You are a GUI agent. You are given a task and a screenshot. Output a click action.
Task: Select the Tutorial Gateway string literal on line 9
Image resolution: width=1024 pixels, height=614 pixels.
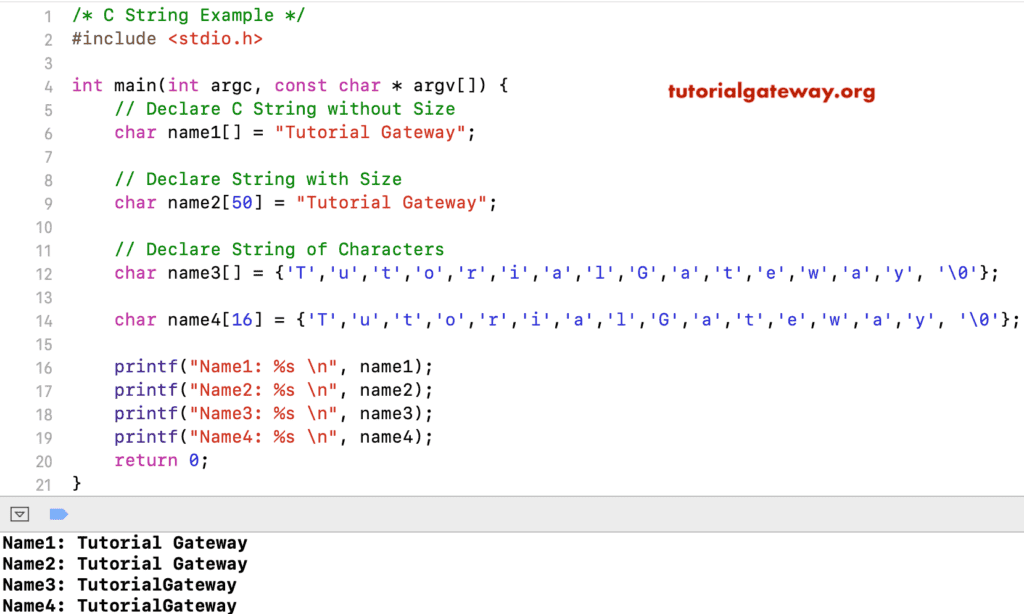point(395,202)
